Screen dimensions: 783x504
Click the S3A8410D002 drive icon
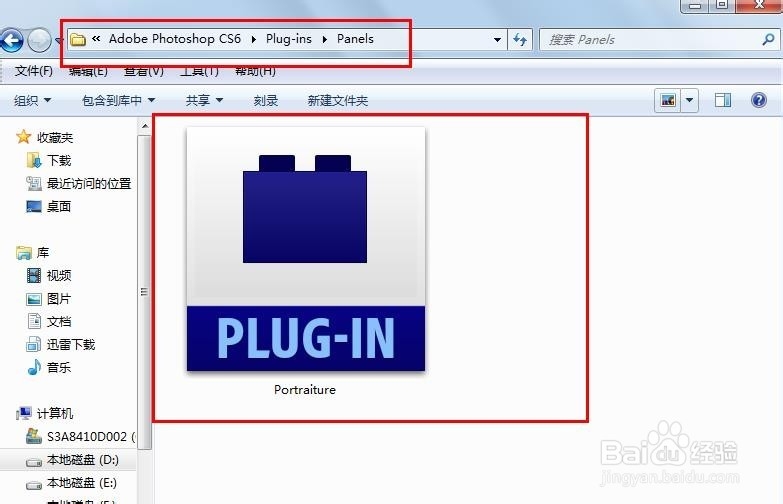[34, 436]
